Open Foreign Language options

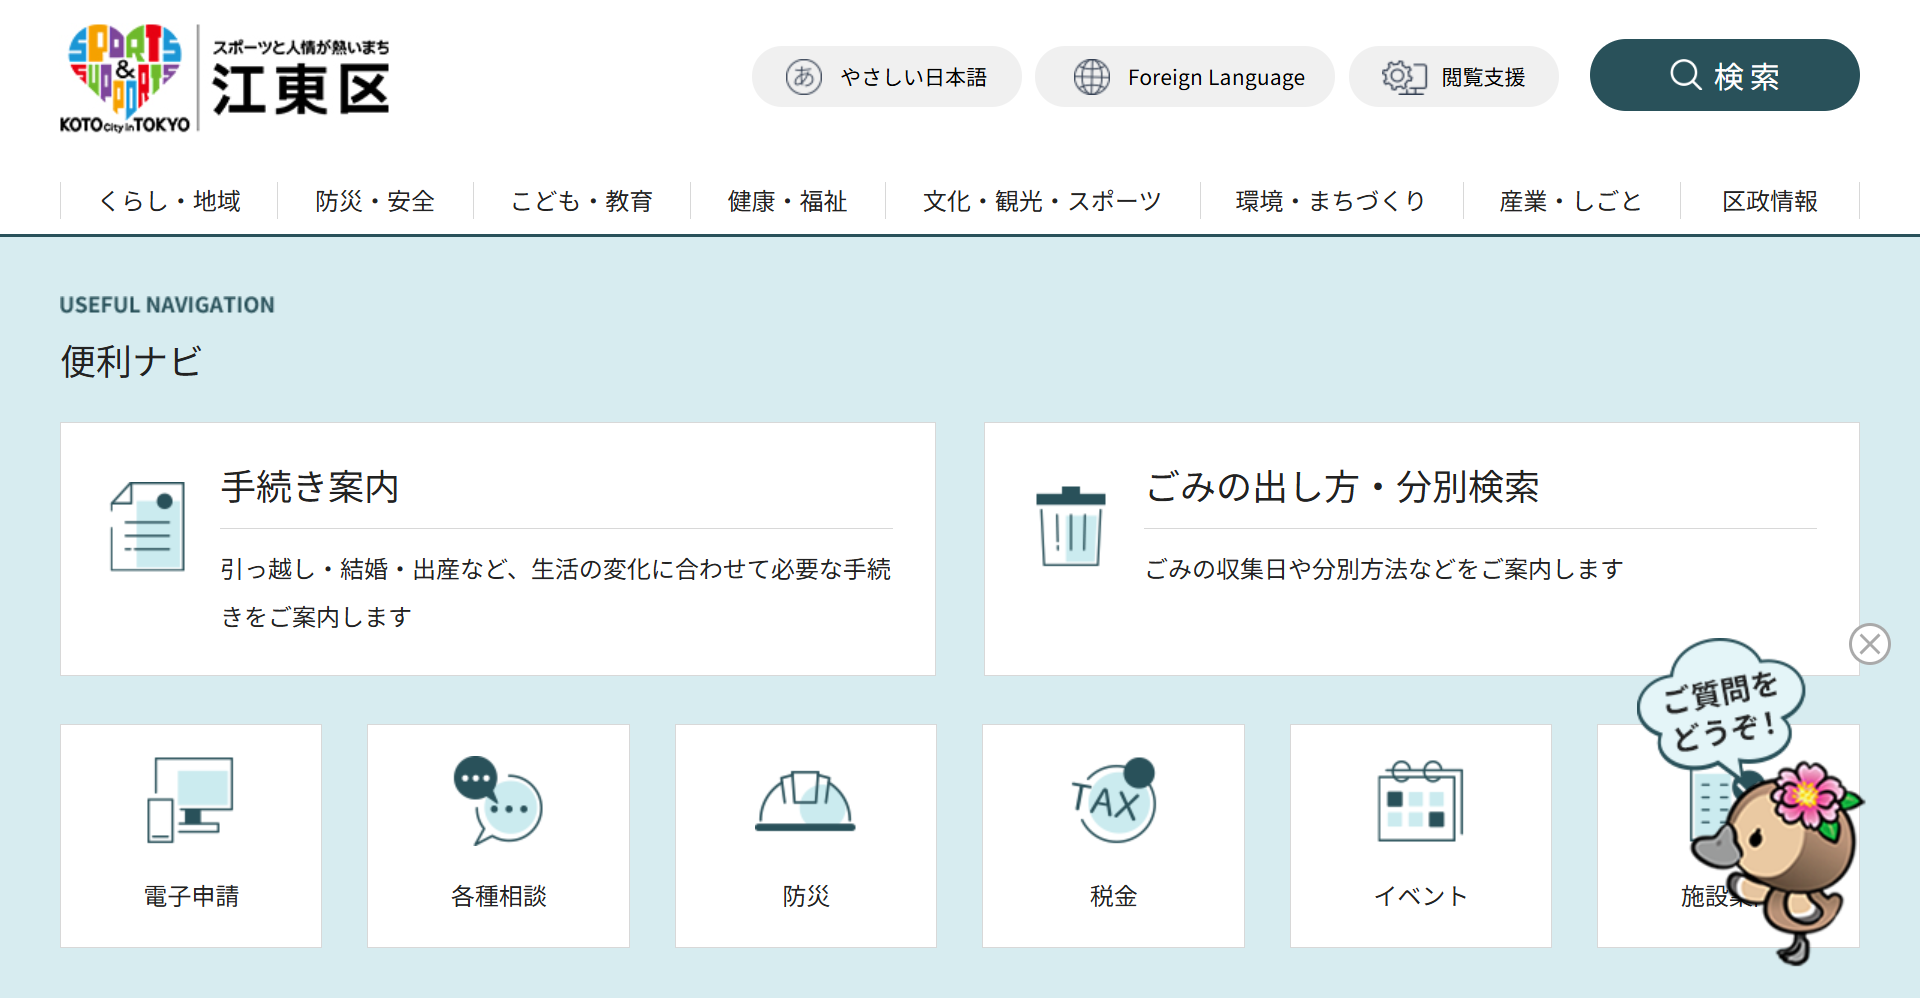point(1185,77)
